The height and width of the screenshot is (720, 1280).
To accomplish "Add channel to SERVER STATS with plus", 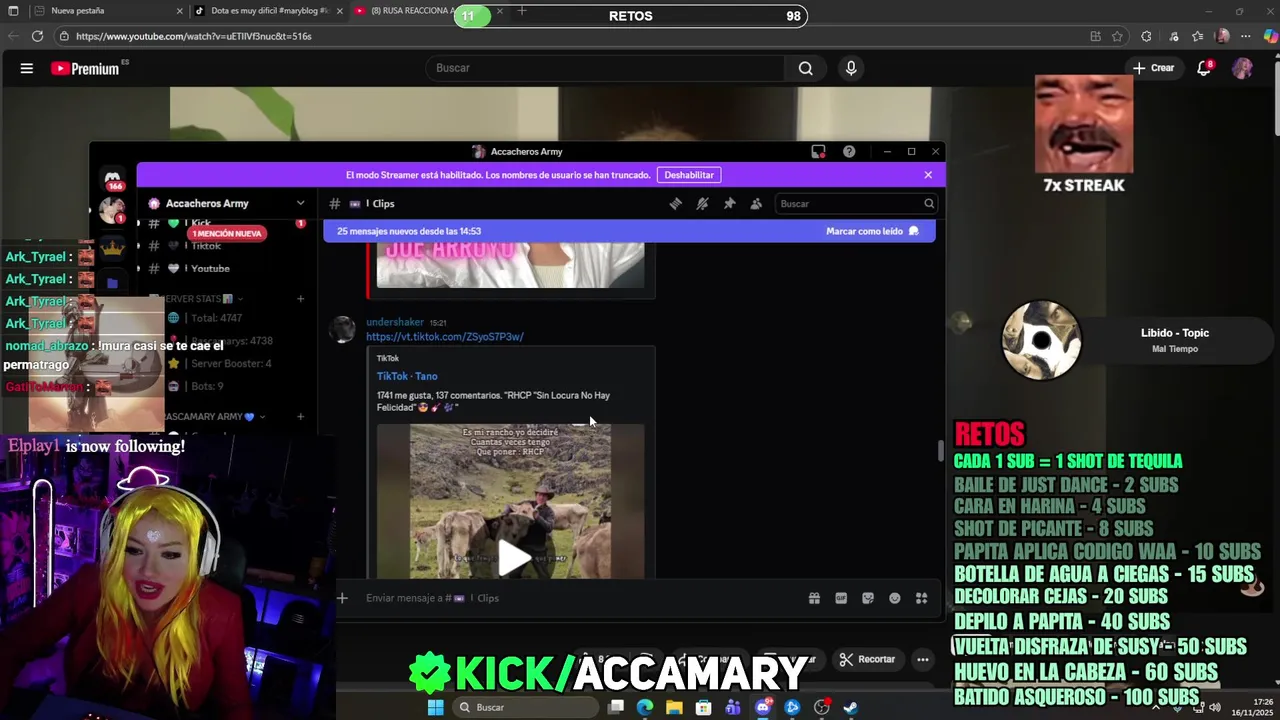I will pos(300,299).
